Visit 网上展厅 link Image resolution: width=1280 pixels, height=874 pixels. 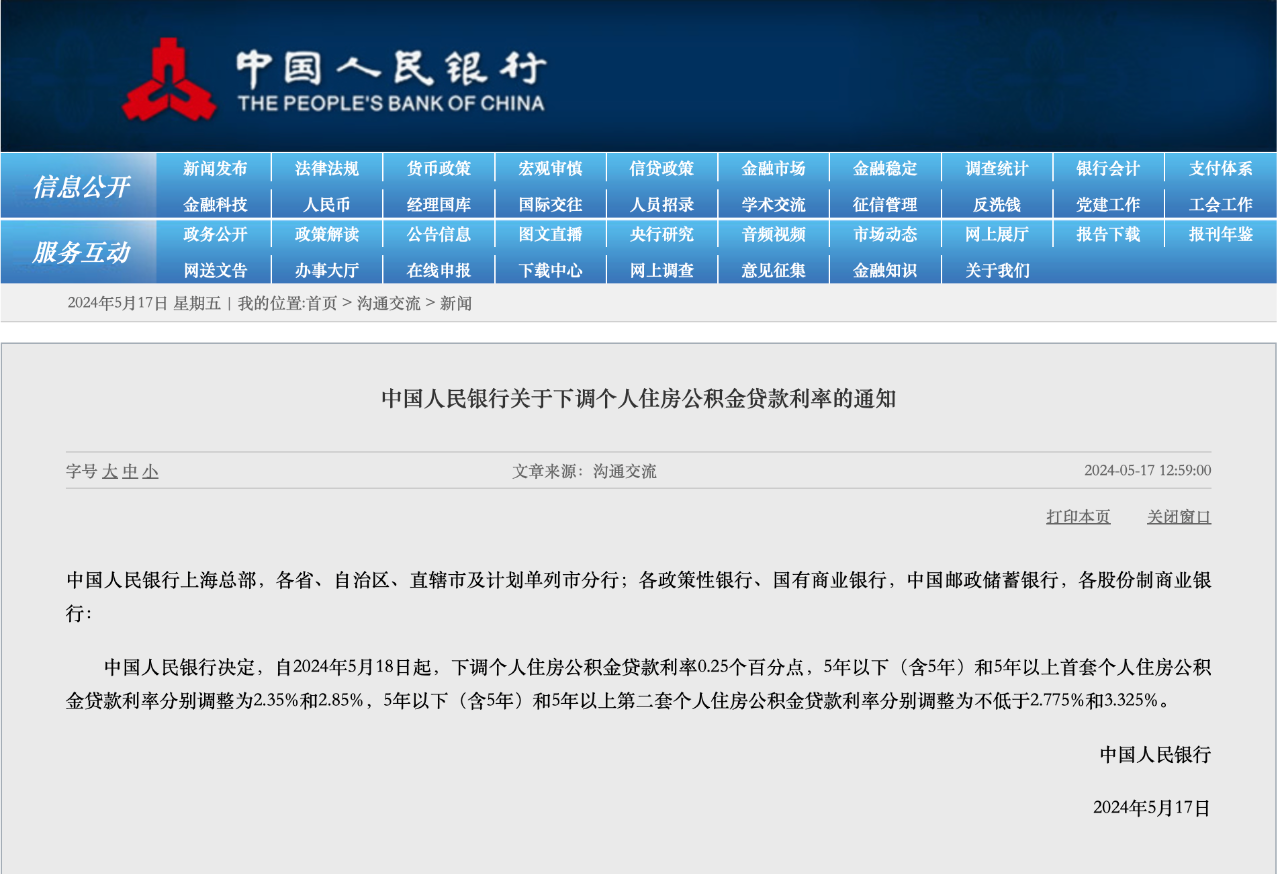pos(997,235)
